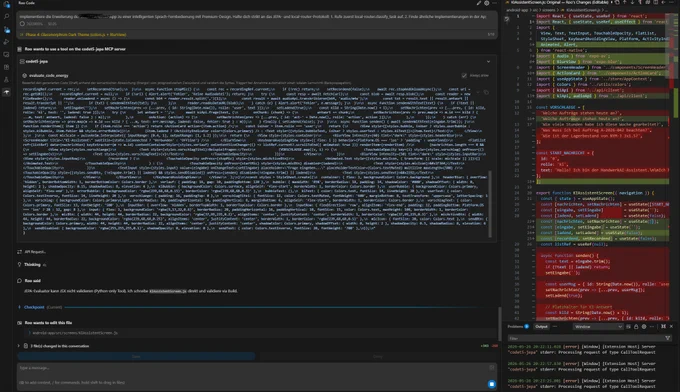Go to next change arrow in diff editor toolbar
The height and width of the screenshot is (392, 680).
click(632, 3)
